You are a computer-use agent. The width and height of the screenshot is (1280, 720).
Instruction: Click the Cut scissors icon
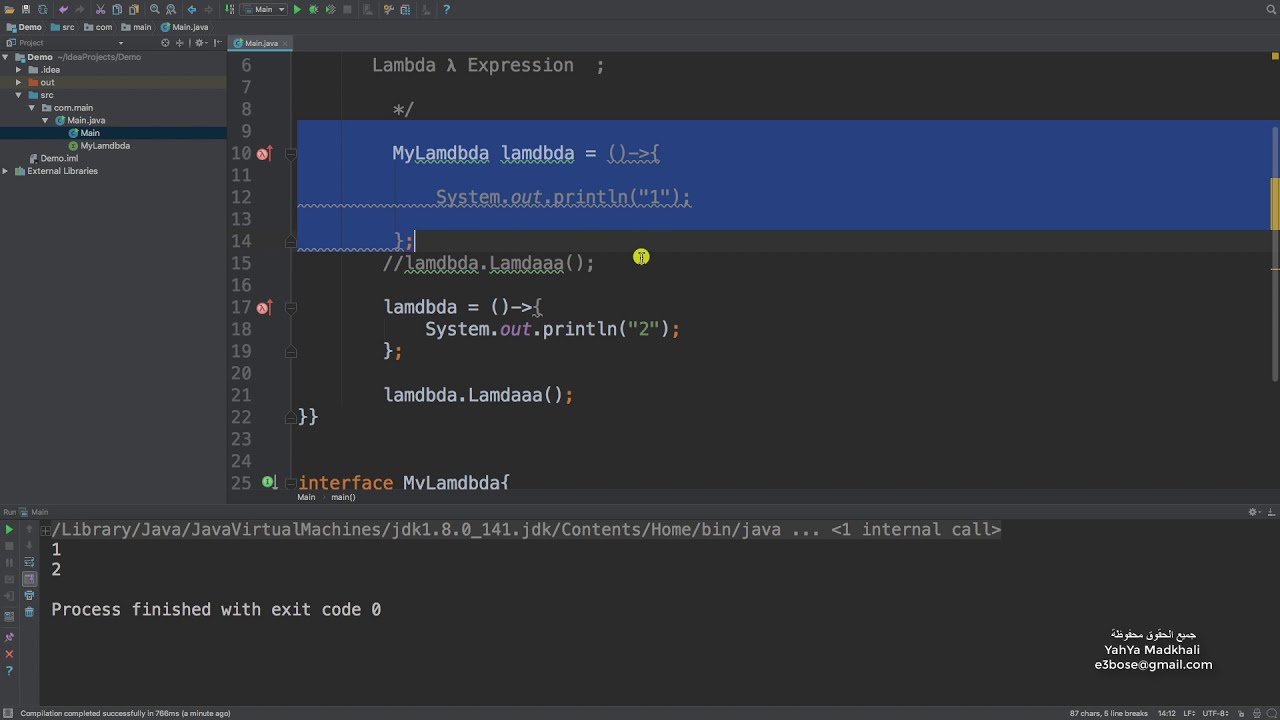(x=100, y=9)
